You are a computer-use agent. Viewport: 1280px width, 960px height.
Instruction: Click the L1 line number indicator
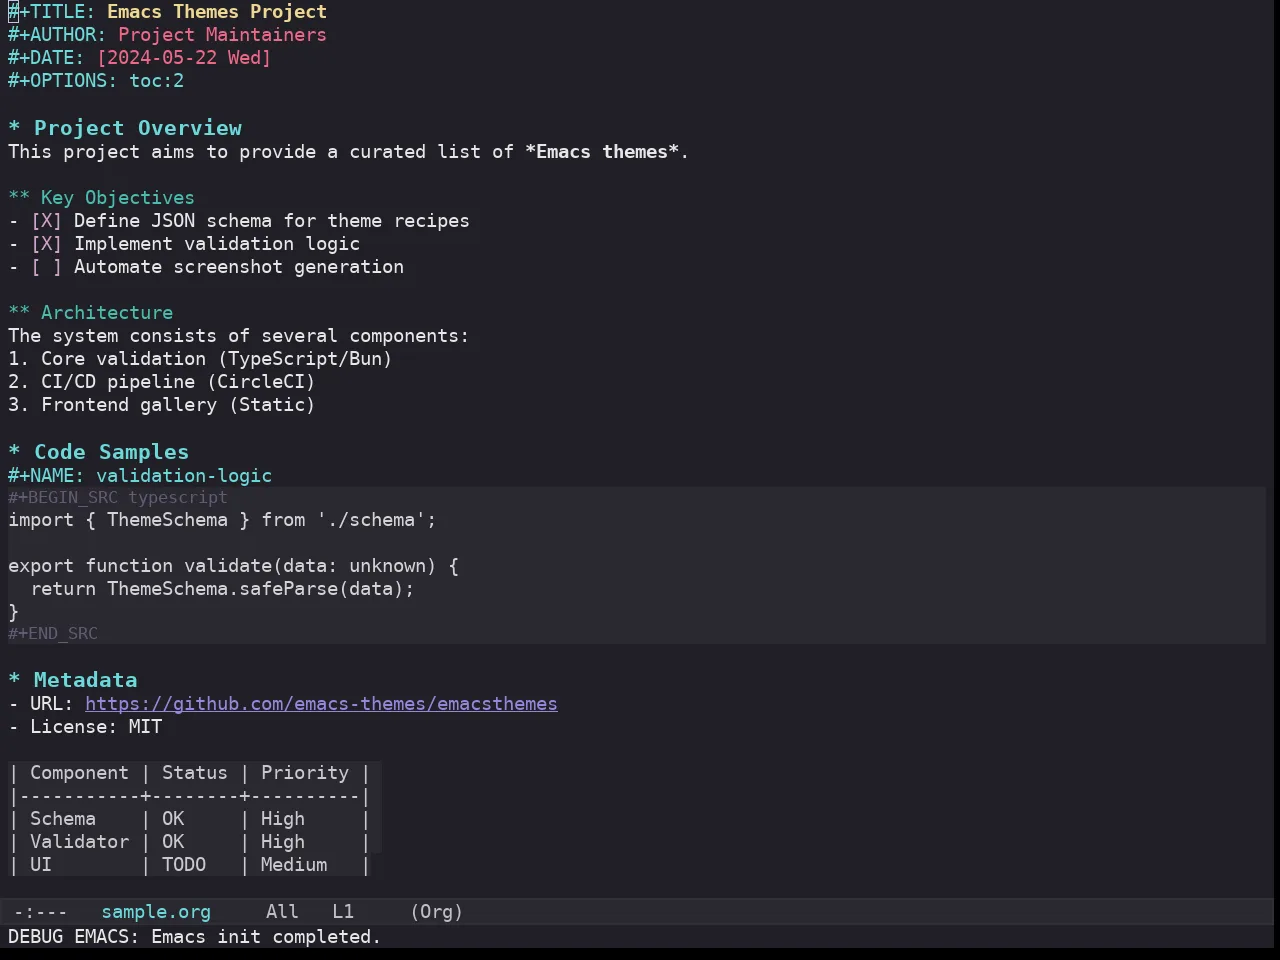tap(343, 912)
